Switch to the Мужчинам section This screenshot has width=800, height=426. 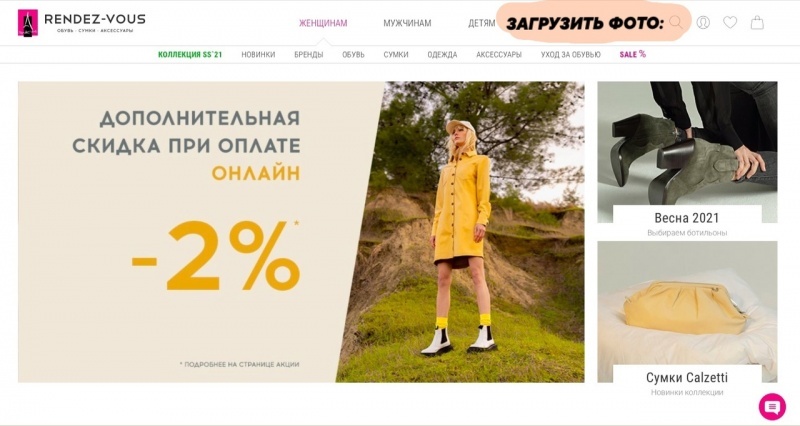point(407,23)
